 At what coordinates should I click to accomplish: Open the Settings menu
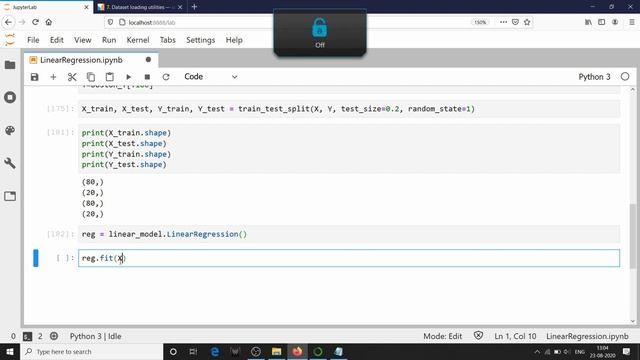click(x=200, y=40)
